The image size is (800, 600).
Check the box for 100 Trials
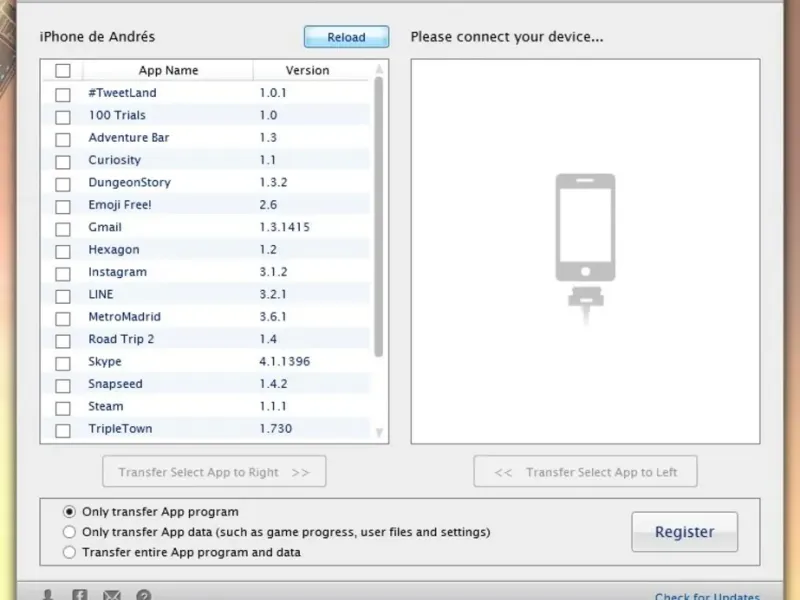63,117
